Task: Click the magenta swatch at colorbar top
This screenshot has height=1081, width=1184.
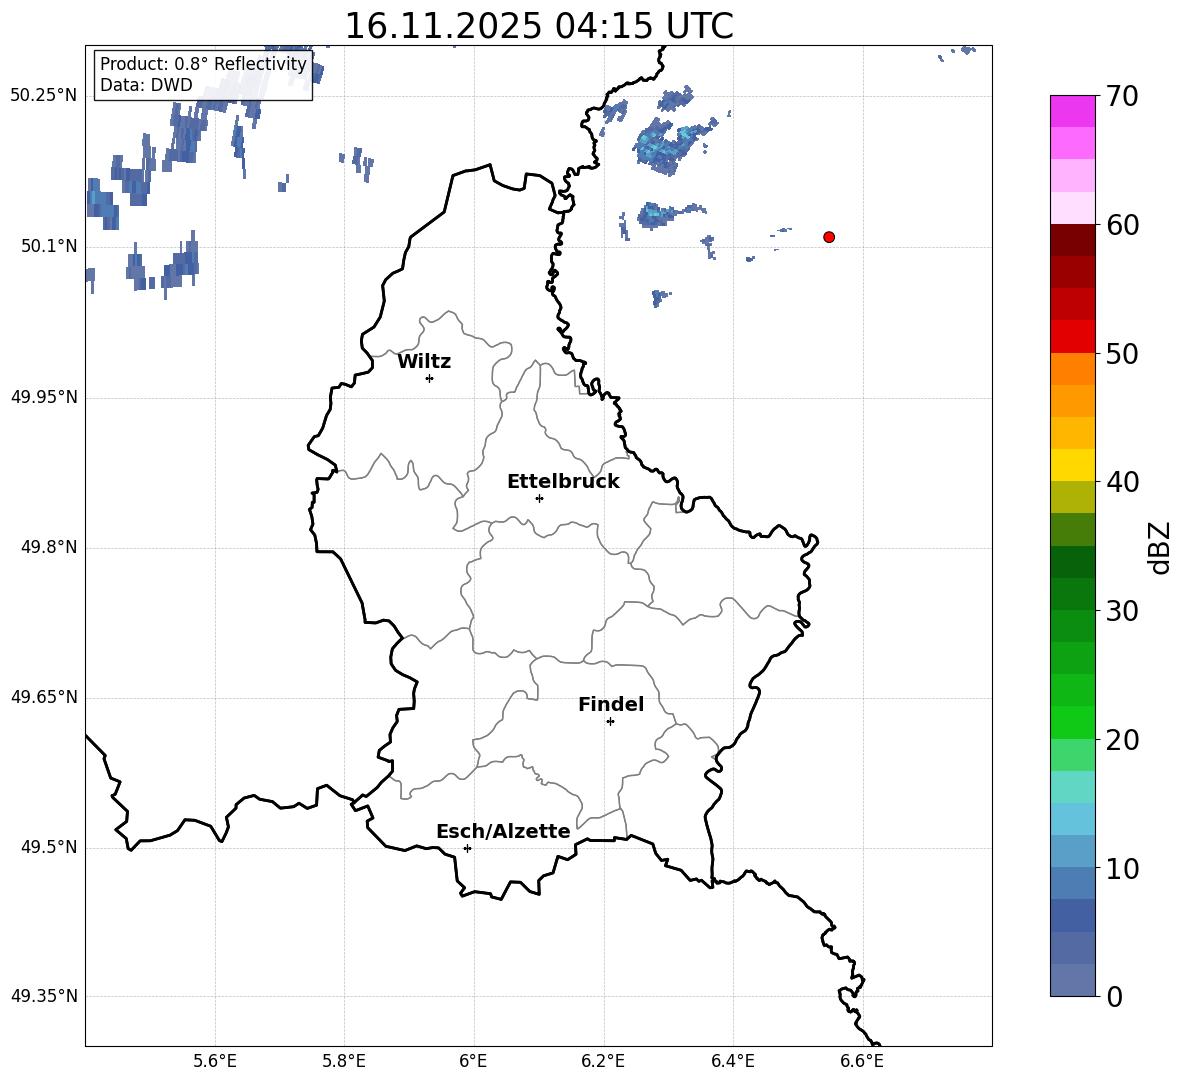Action: pyautogui.click(x=1072, y=111)
